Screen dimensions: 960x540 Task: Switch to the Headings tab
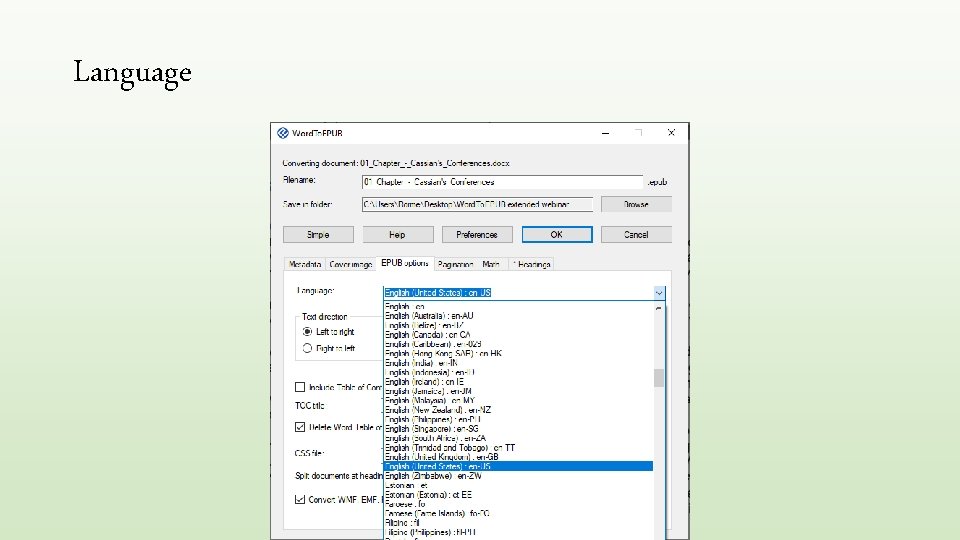point(531,264)
